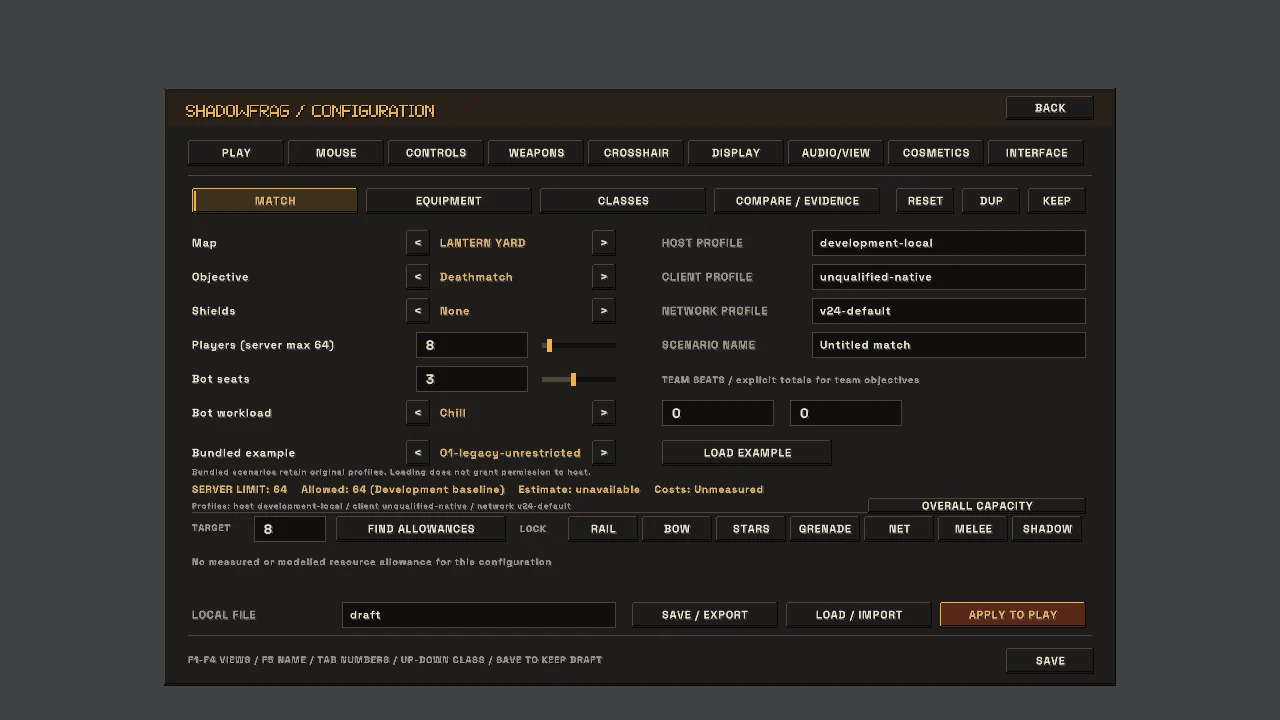Toggle the BOW lock button
1280x720 pixels.
[x=677, y=529]
